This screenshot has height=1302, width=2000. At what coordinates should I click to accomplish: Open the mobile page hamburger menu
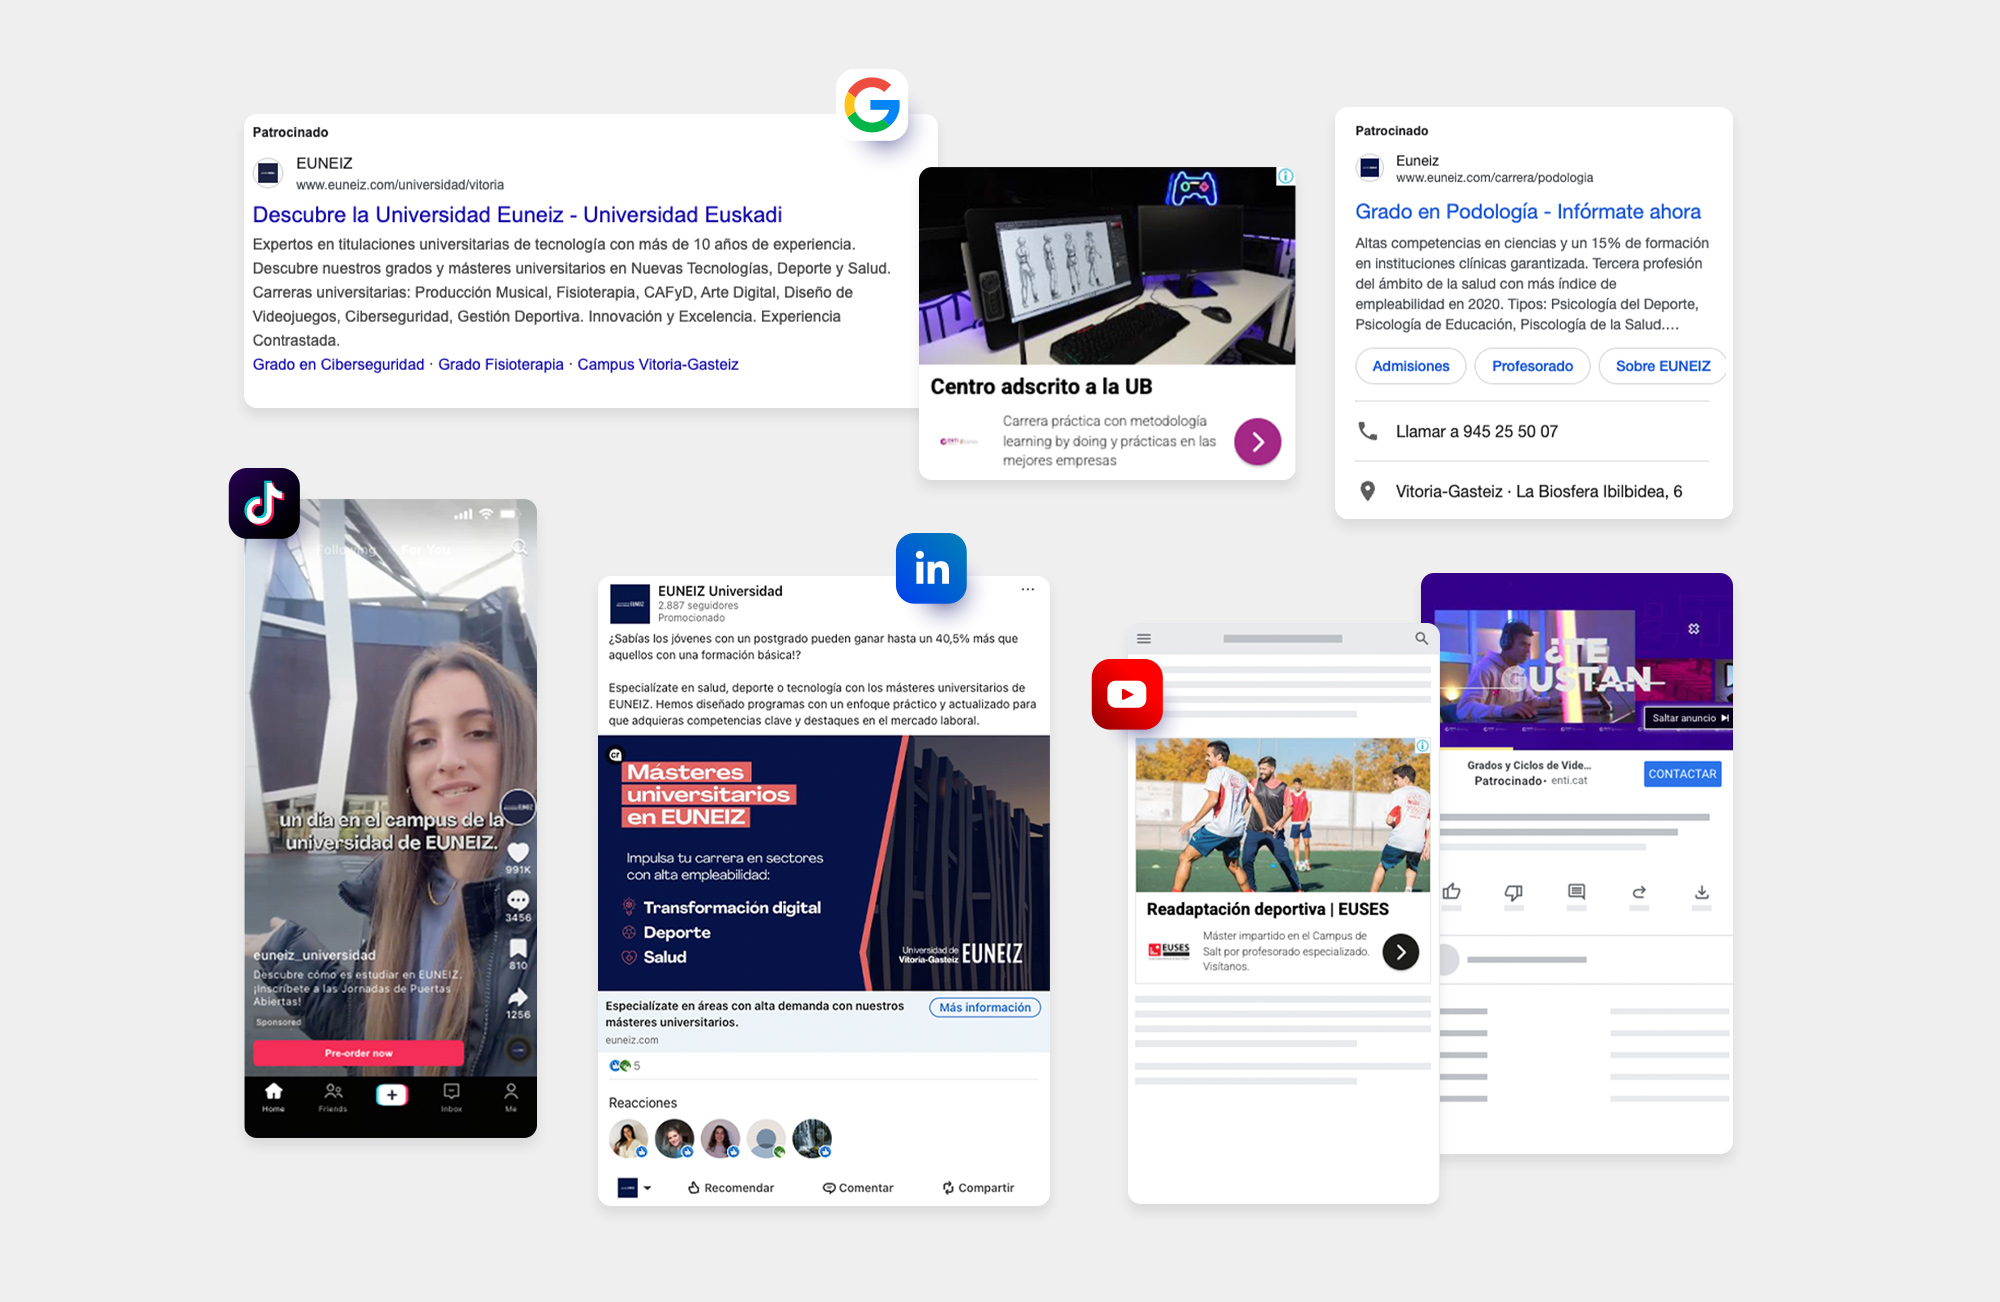click(x=1144, y=638)
